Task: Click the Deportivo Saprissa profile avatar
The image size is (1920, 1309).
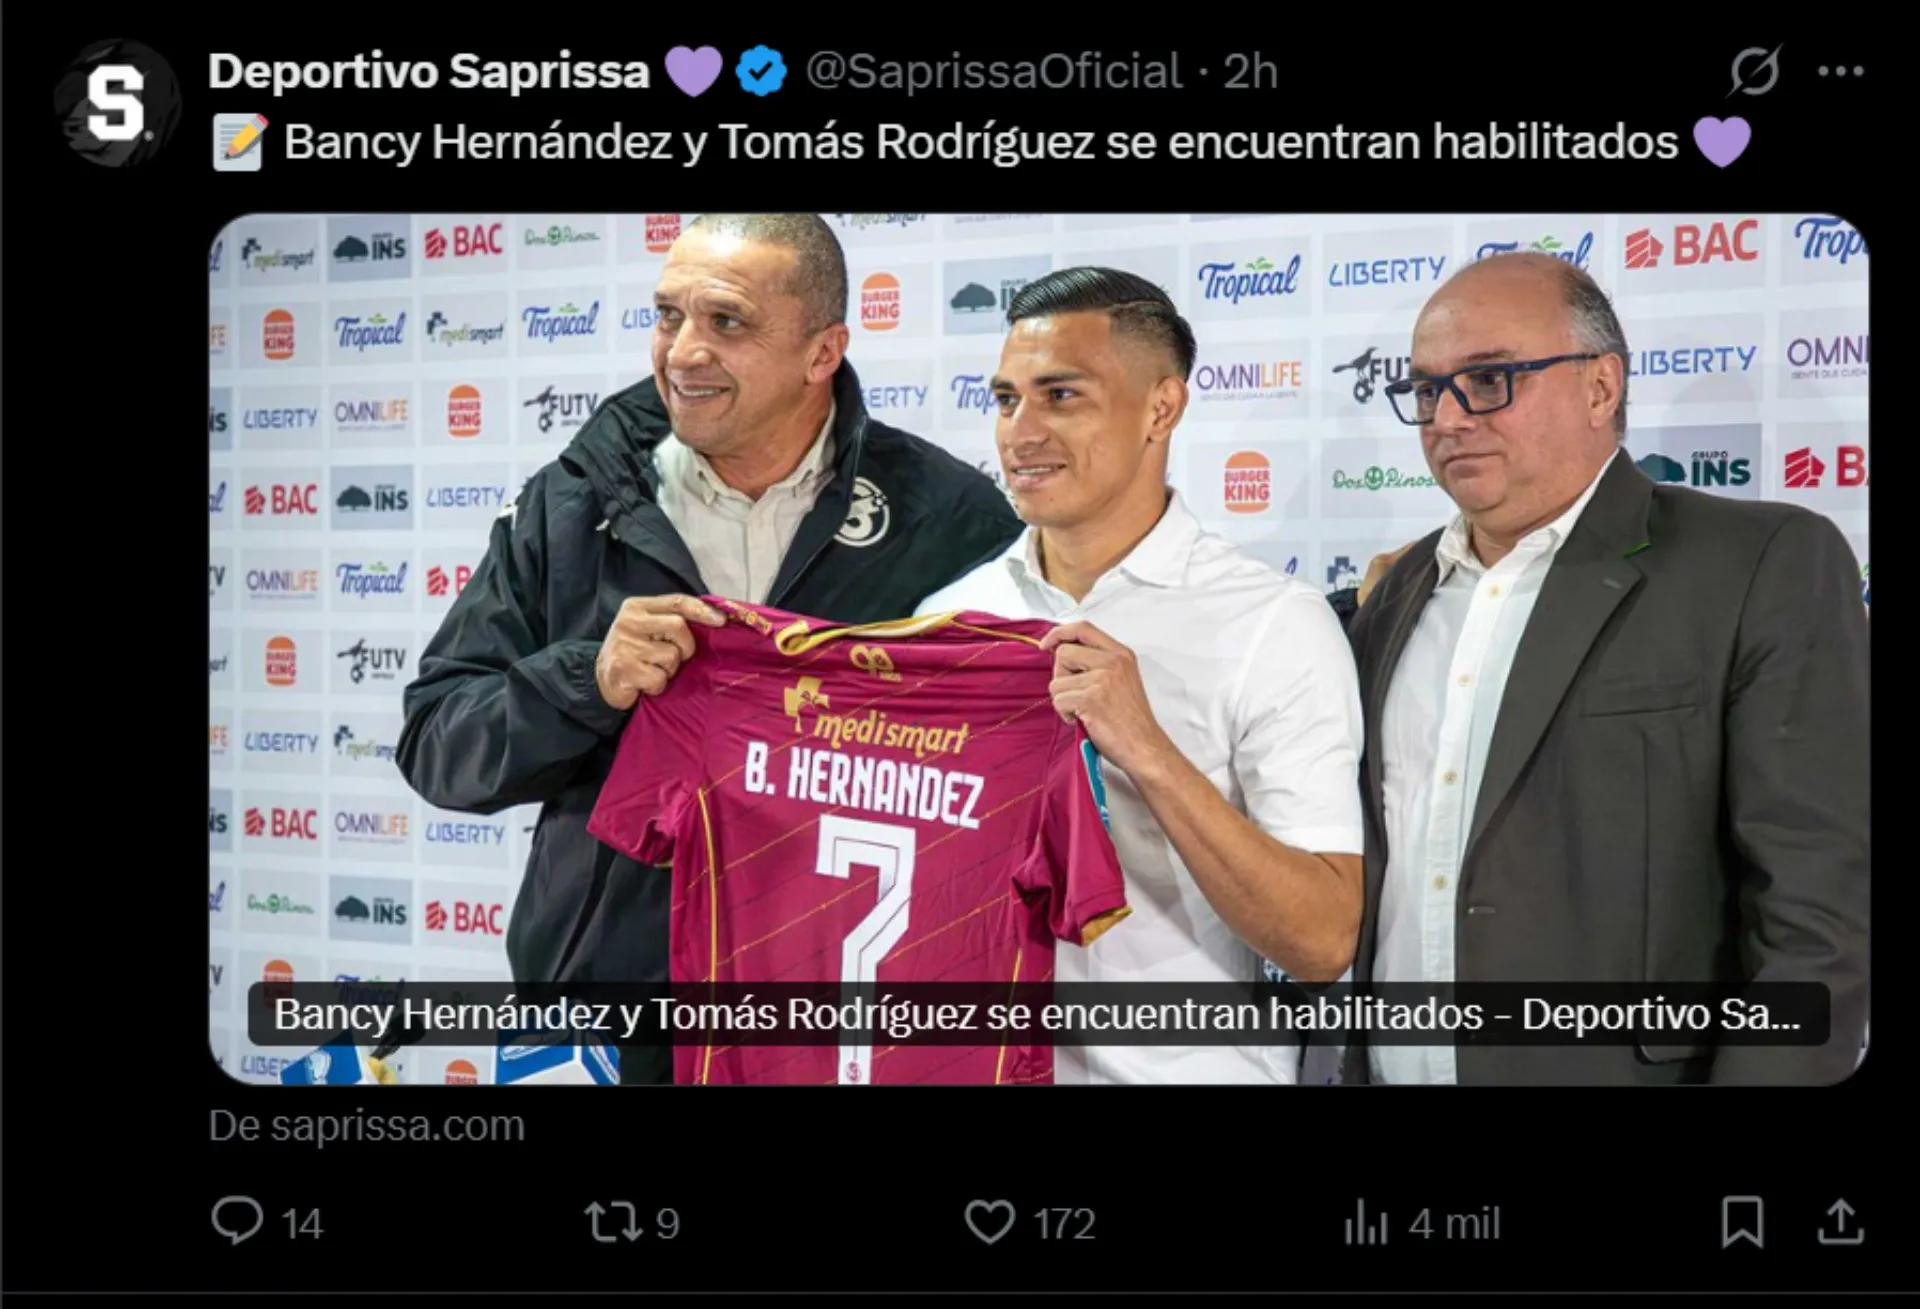Action: tap(116, 103)
